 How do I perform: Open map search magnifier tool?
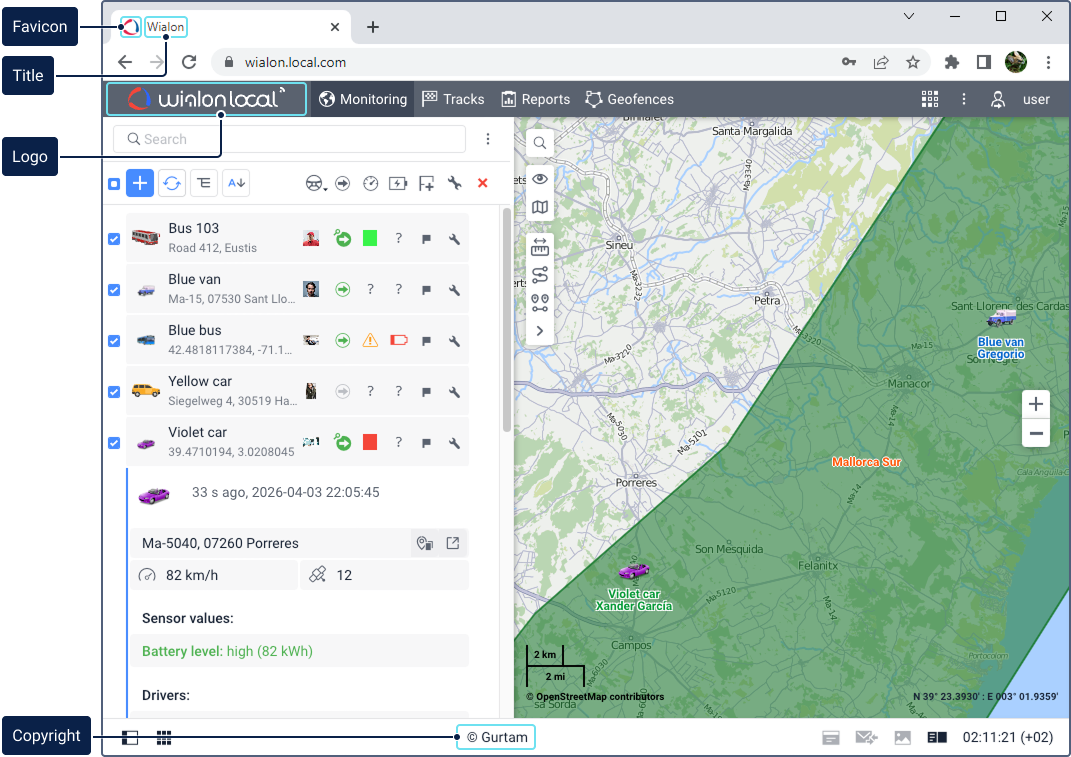coord(540,143)
